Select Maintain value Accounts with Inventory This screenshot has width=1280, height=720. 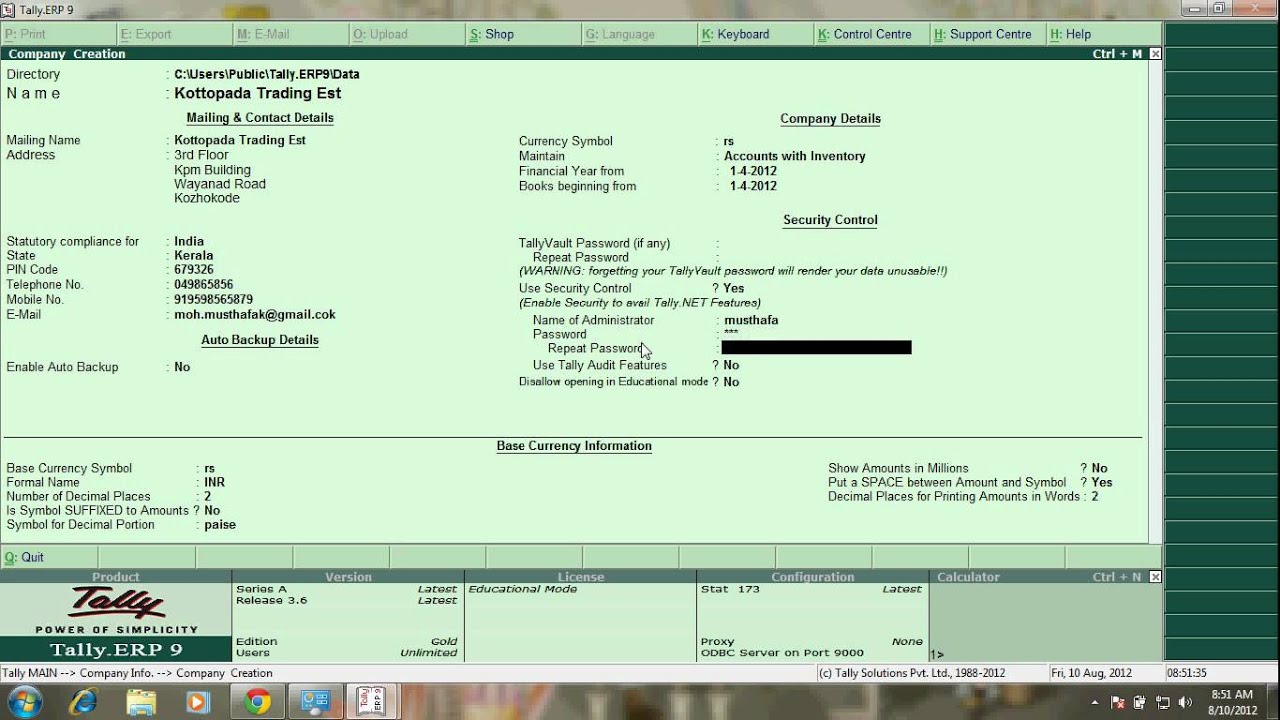point(795,156)
